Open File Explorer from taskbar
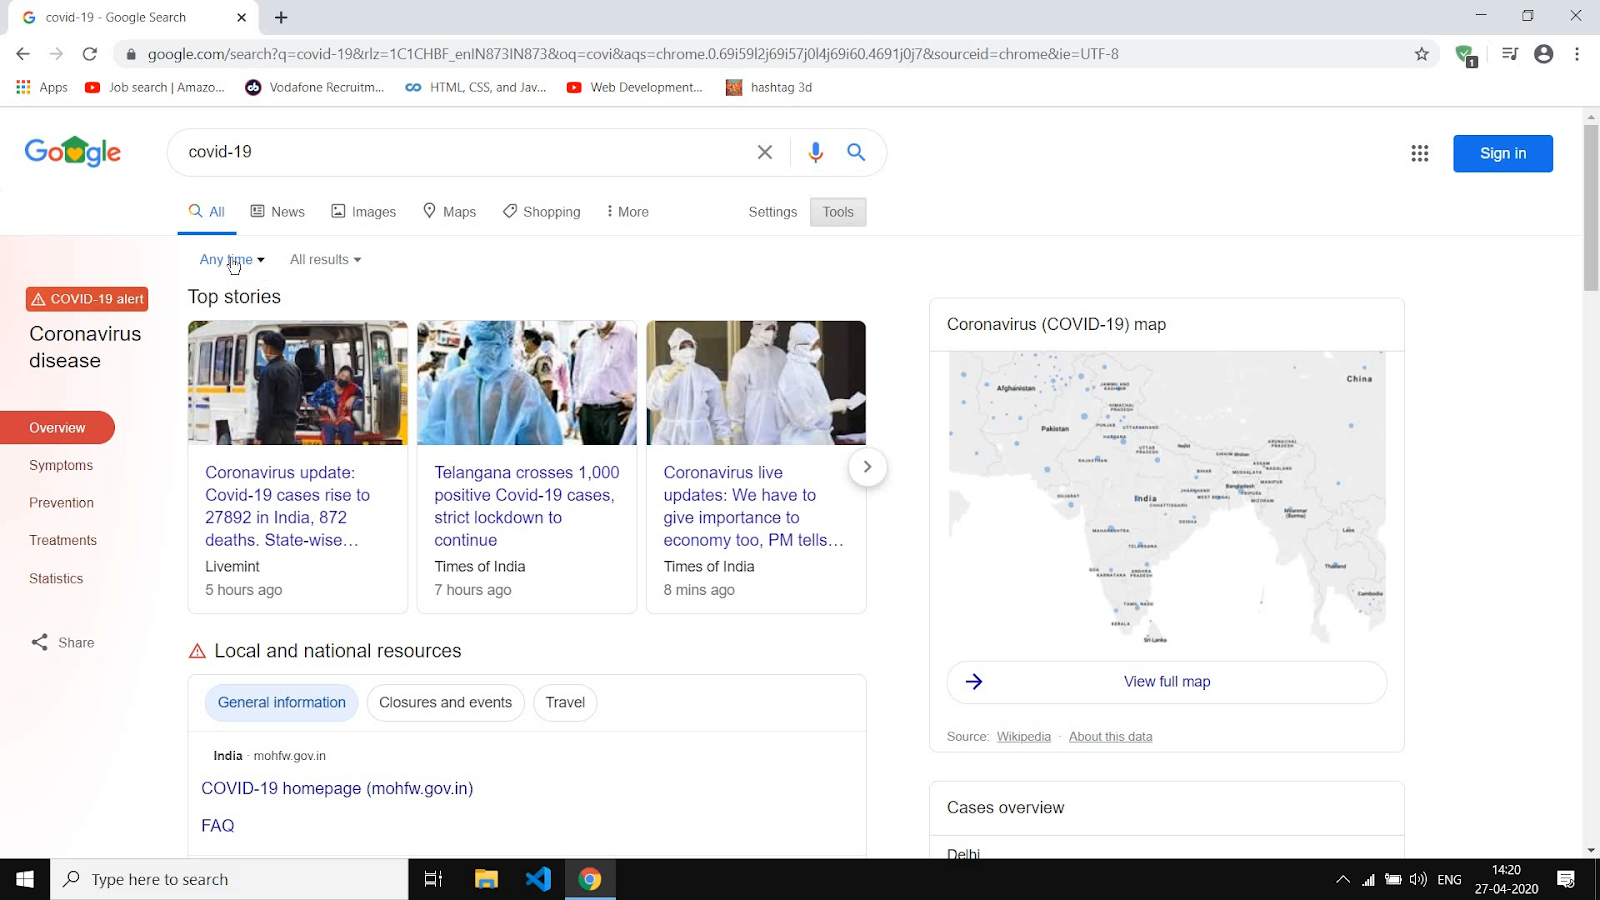The image size is (1600, 900). 486,879
